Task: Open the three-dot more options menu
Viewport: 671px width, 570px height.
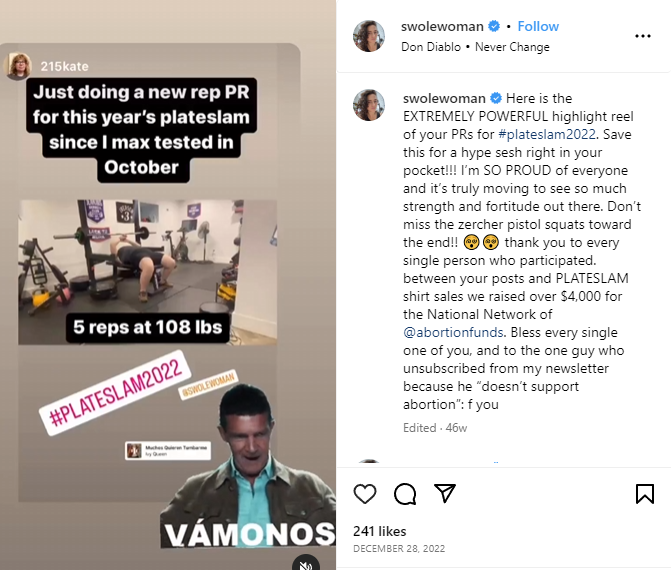Action: click(643, 36)
